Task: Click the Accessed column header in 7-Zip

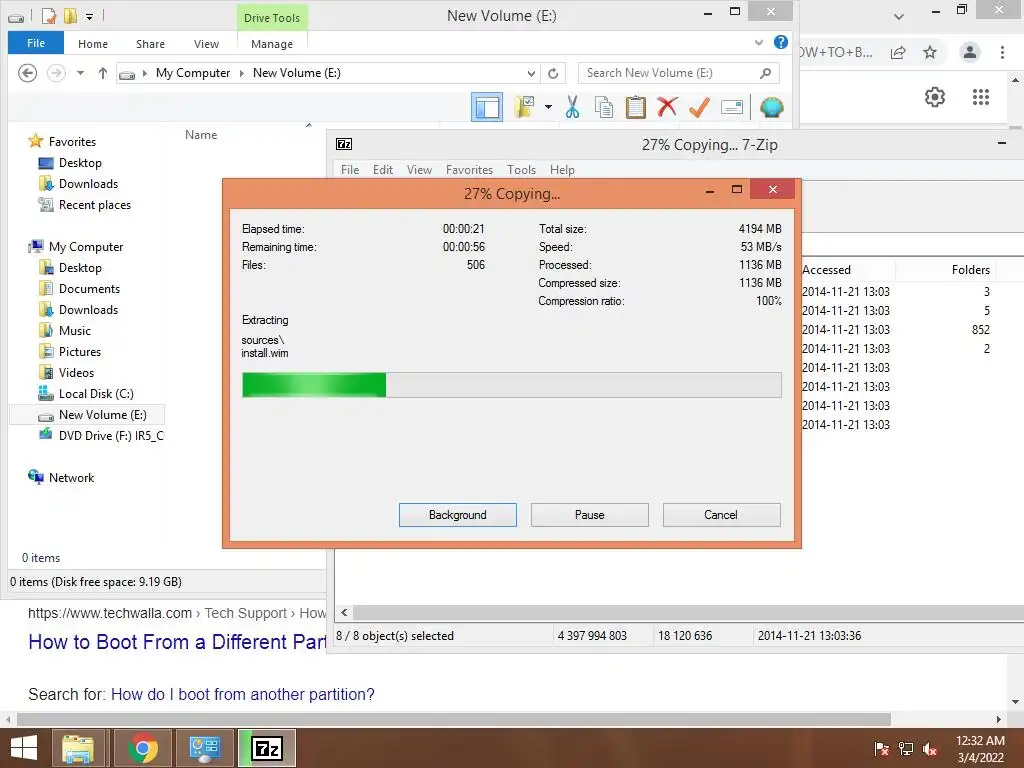Action: point(826,270)
